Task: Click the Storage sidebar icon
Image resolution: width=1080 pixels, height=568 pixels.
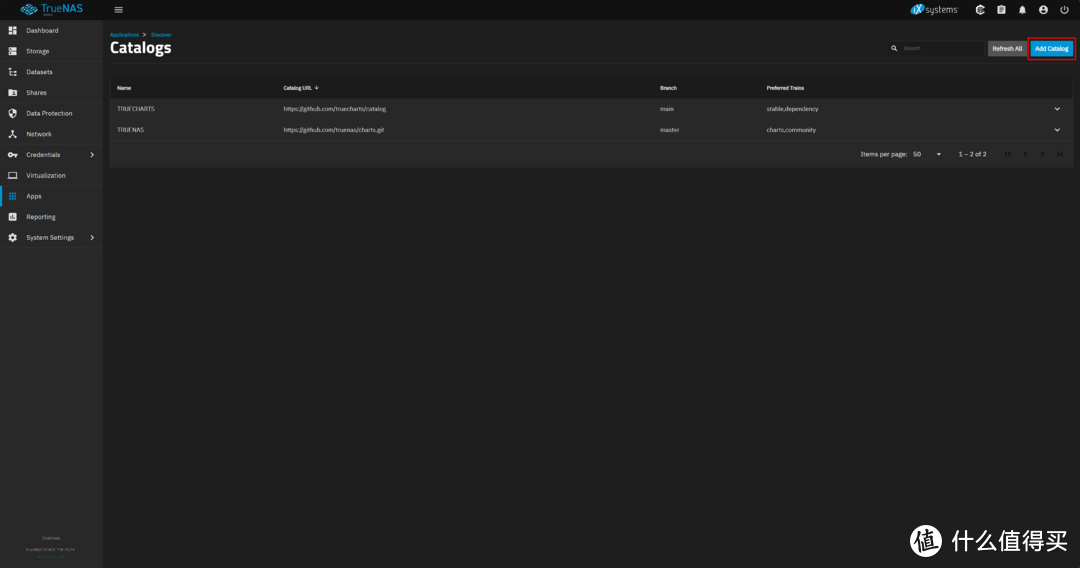Action: point(12,51)
